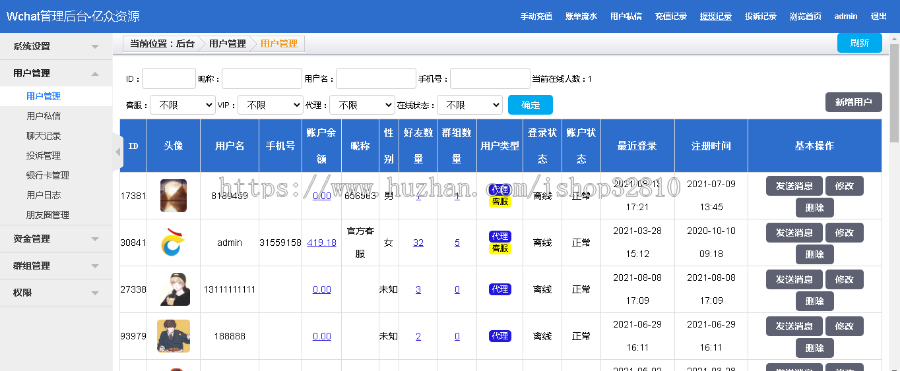Click 删除 for user 188888
This screenshot has height=371, width=900.
click(814, 347)
